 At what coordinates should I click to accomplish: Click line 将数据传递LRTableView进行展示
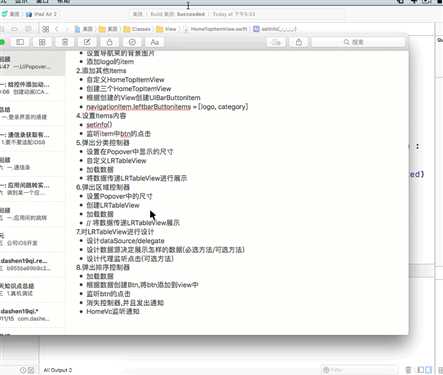click(137, 178)
